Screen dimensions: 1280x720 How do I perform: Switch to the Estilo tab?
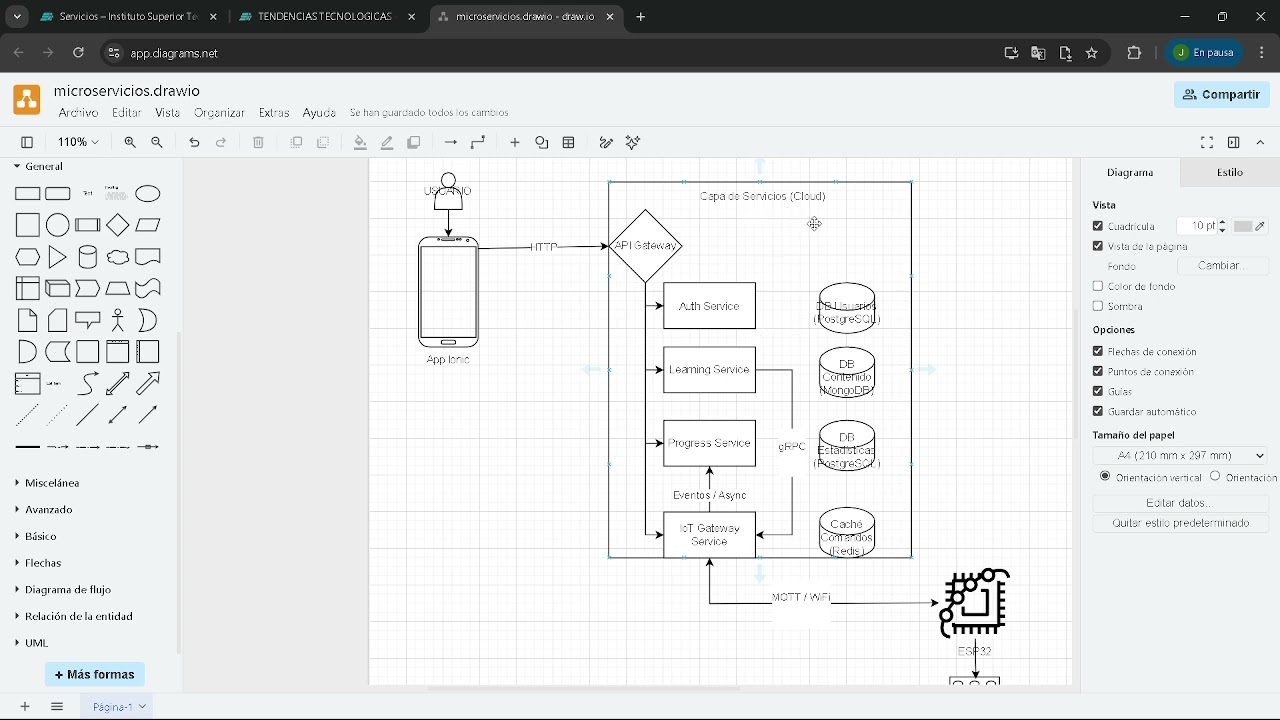(1230, 173)
